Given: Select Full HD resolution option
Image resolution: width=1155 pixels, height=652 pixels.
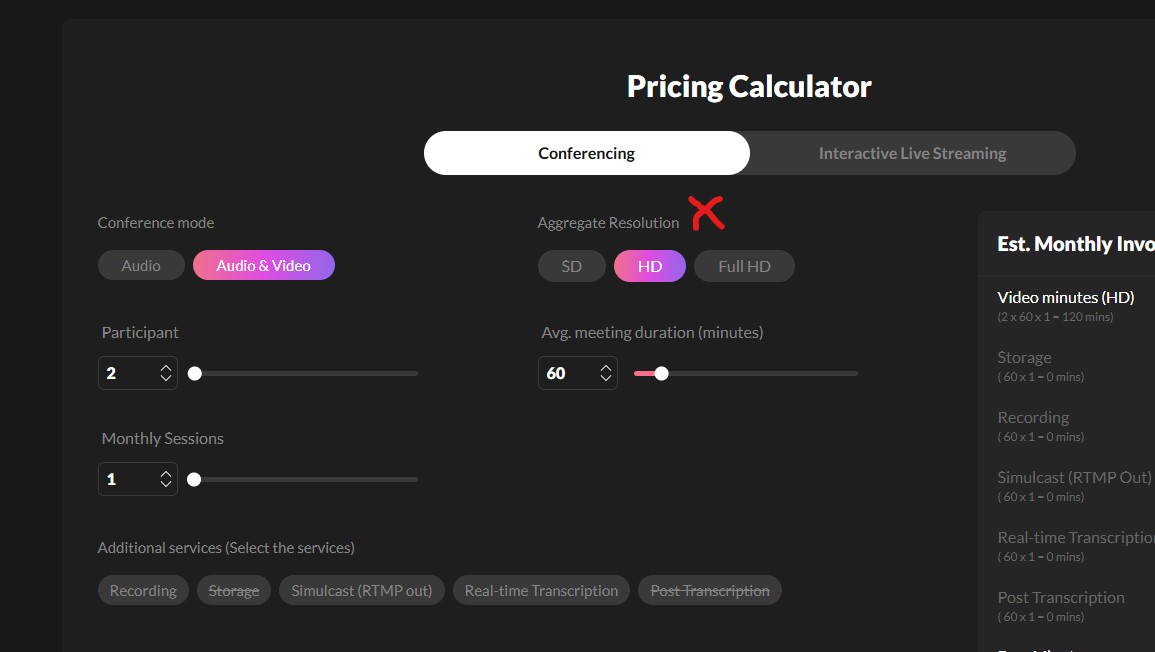Looking at the screenshot, I should (x=744, y=266).
